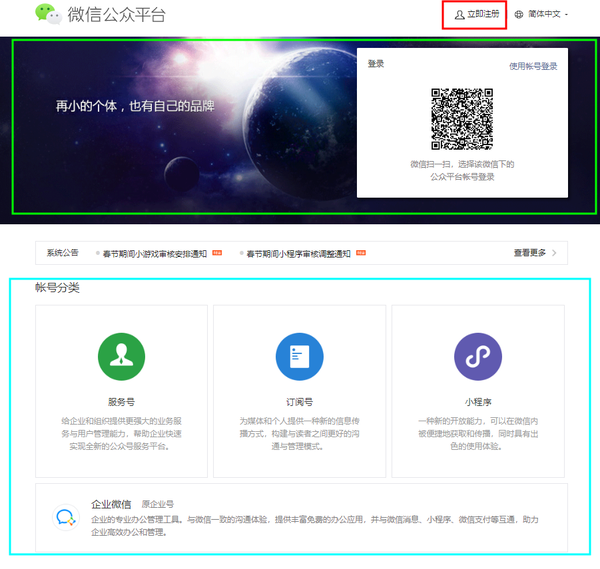This screenshot has width=600, height=569.
Task: Click the 原企业号 label
Action: [158, 504]
